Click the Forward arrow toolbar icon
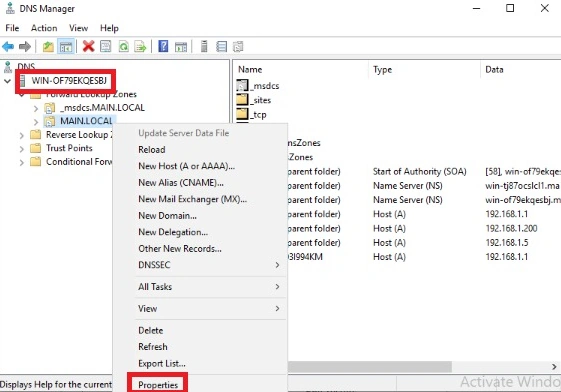This screenshot has height=392, width=561. pos(25,46)
